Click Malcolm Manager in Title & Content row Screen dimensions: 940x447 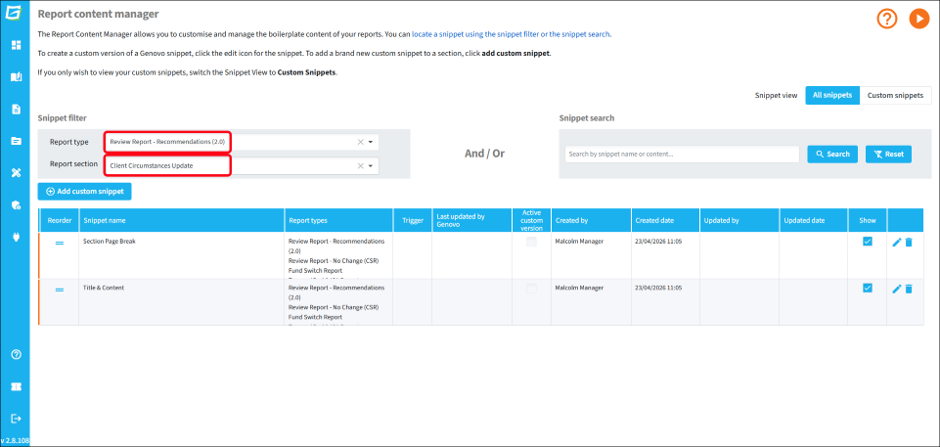(579, 288)
